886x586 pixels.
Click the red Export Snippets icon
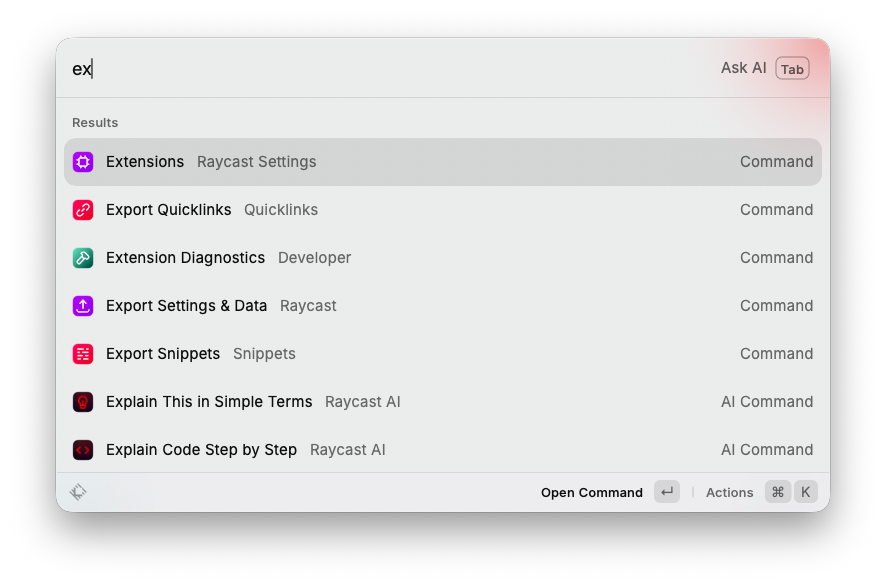(83, 354)
